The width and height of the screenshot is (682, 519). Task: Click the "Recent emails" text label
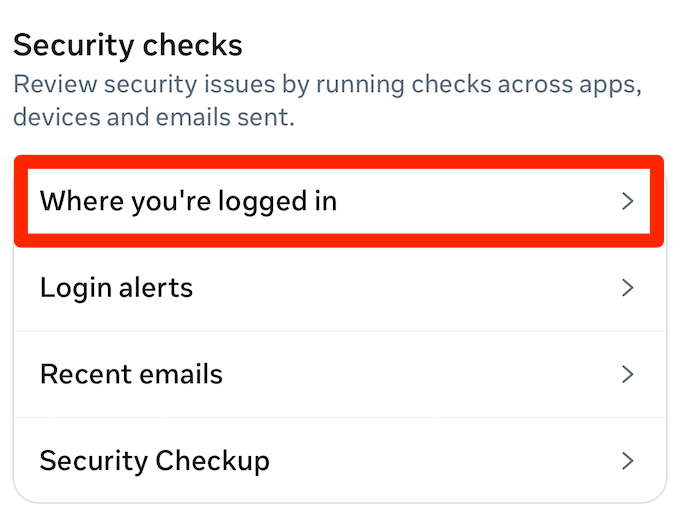pos(131,375)
